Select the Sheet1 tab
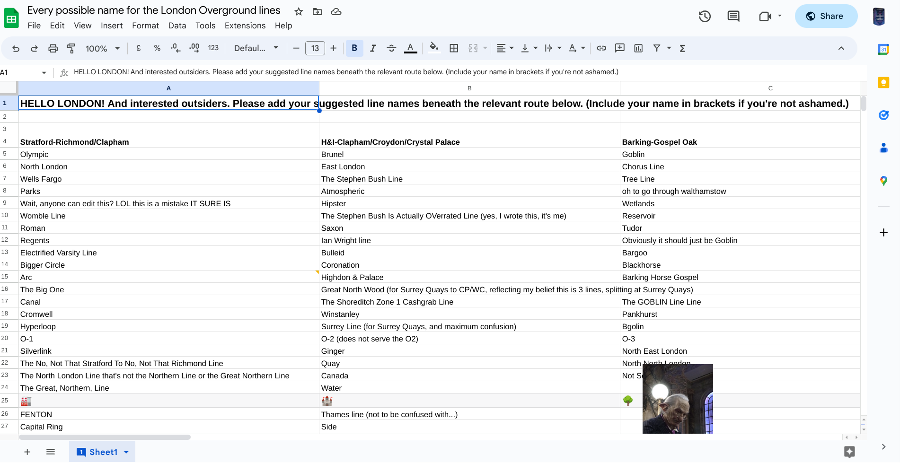 (102, 452)
